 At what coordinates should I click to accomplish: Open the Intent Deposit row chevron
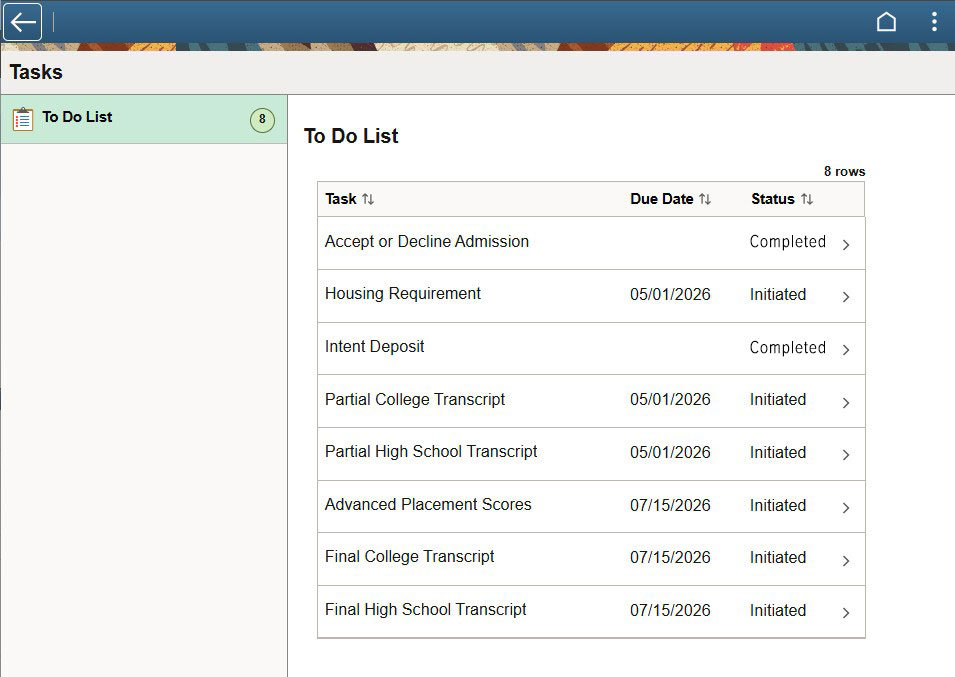(846, 350)
